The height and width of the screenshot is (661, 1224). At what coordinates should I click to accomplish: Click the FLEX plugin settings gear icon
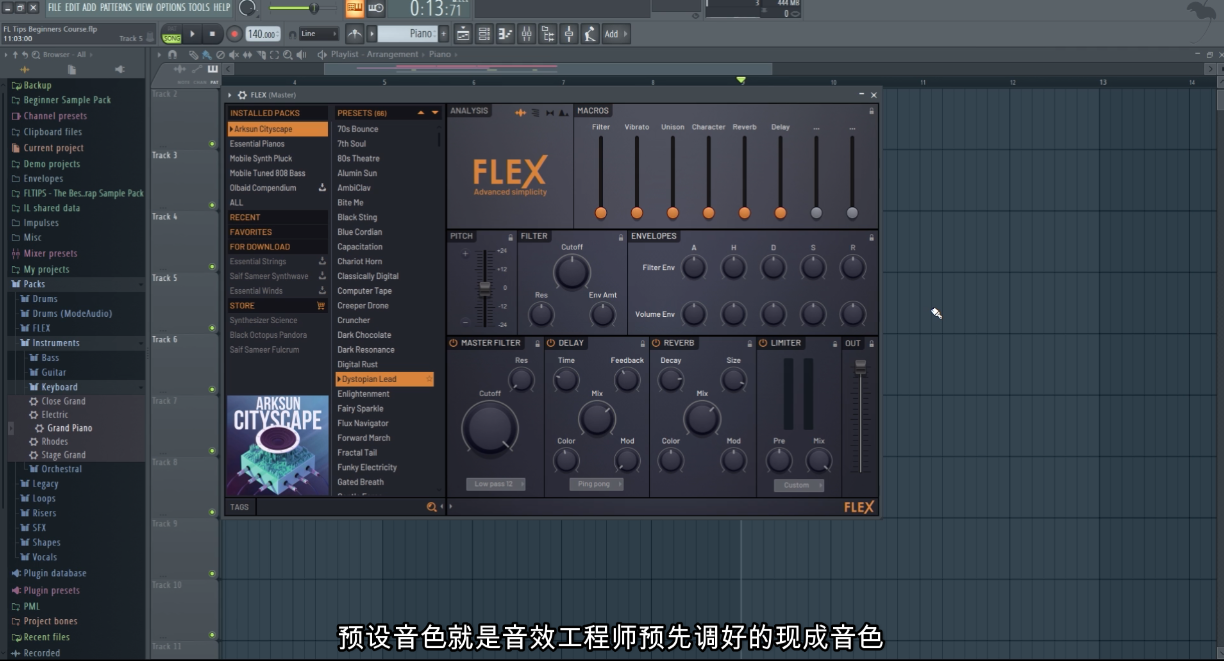click(242, 95)
